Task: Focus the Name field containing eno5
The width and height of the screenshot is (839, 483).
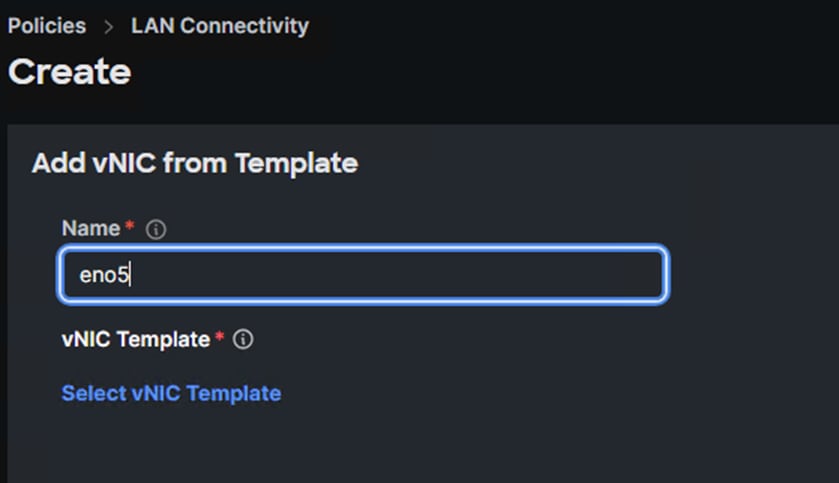Action: coord(363,275)
